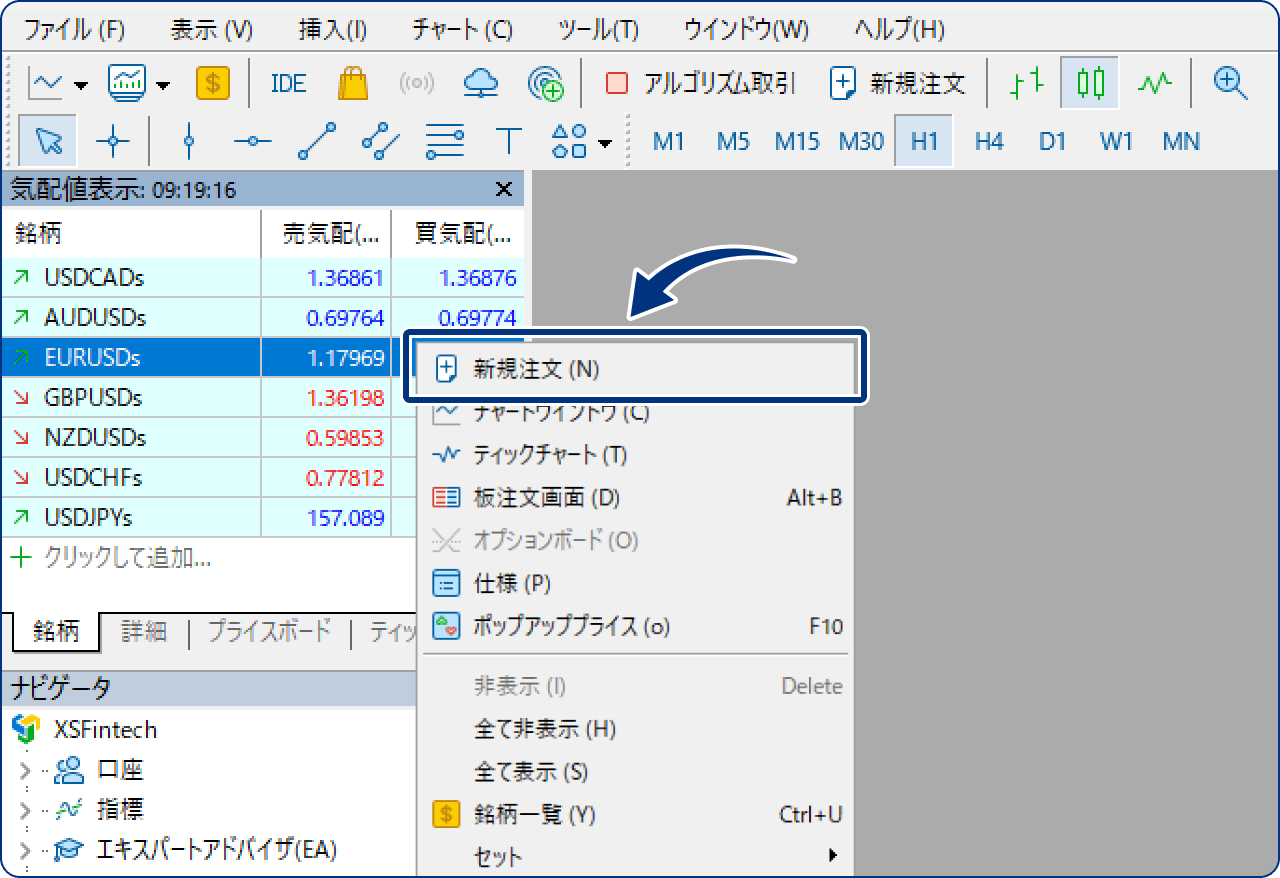
Task: Click the yellow dollar symbols icon
Action: tap(213, 83)
